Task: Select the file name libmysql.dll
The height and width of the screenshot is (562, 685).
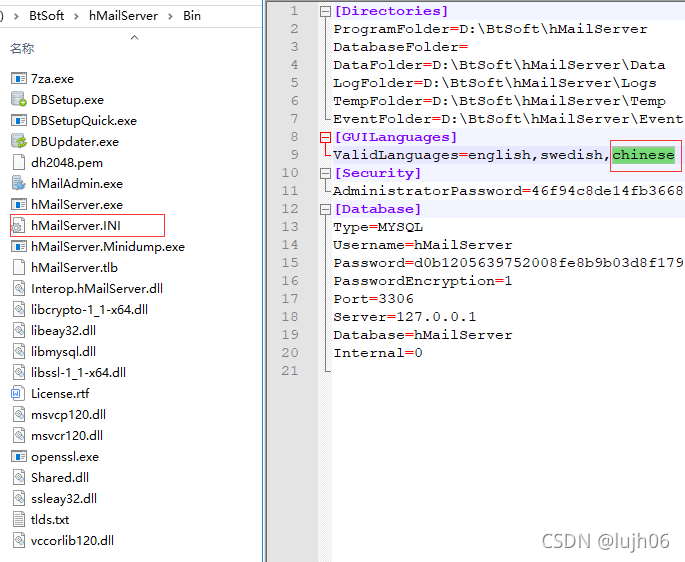Action: click(x=63, y=351)
